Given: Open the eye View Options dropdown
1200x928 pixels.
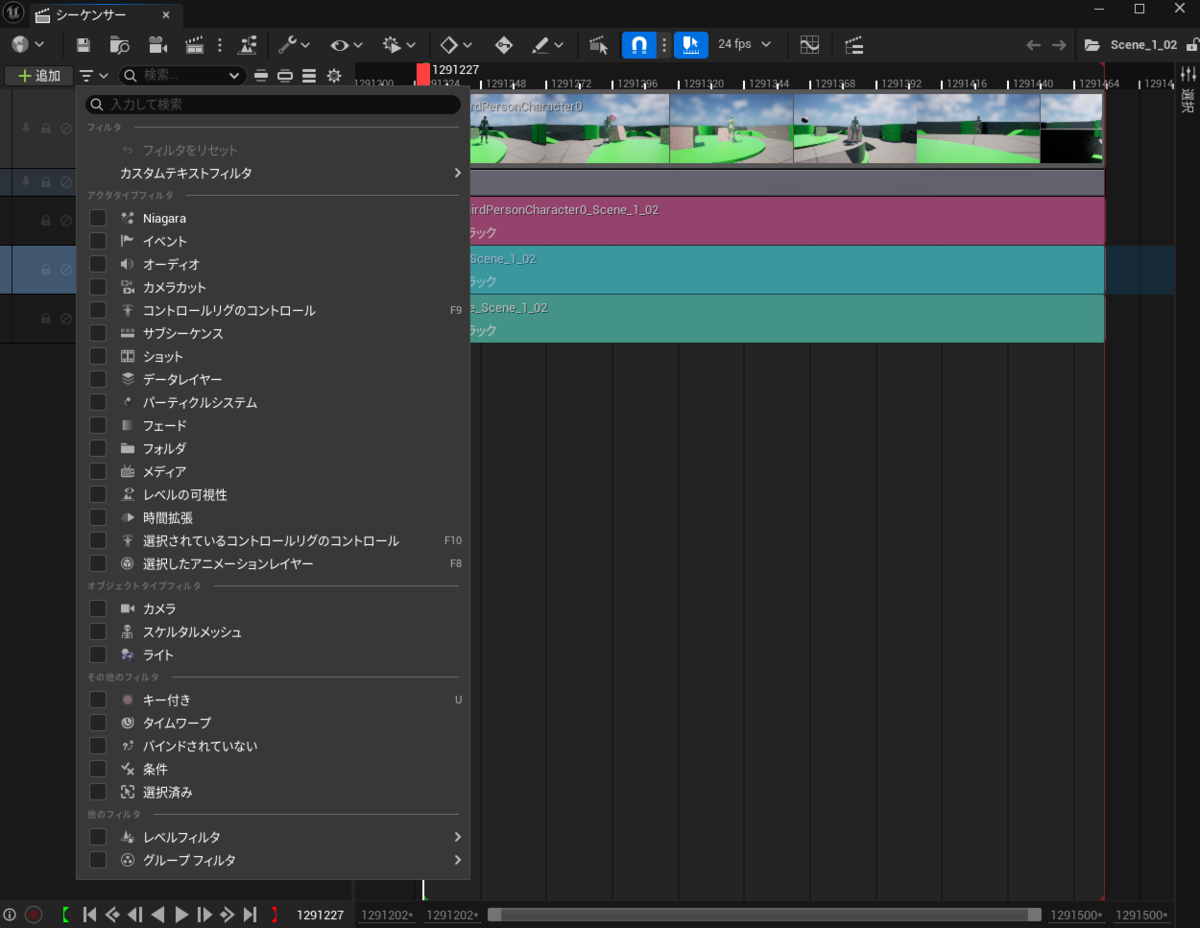Looking at the screenshot, I should point(346,45).
